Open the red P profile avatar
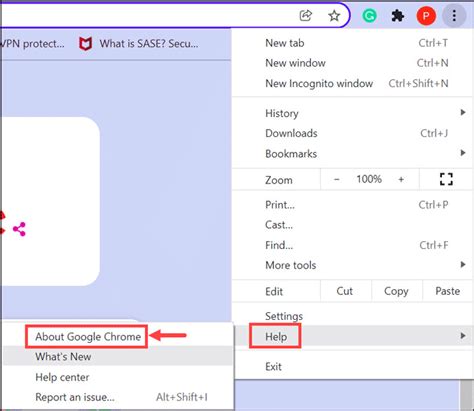This screenshot has width=474, height=411. click(x=426, y=16)
